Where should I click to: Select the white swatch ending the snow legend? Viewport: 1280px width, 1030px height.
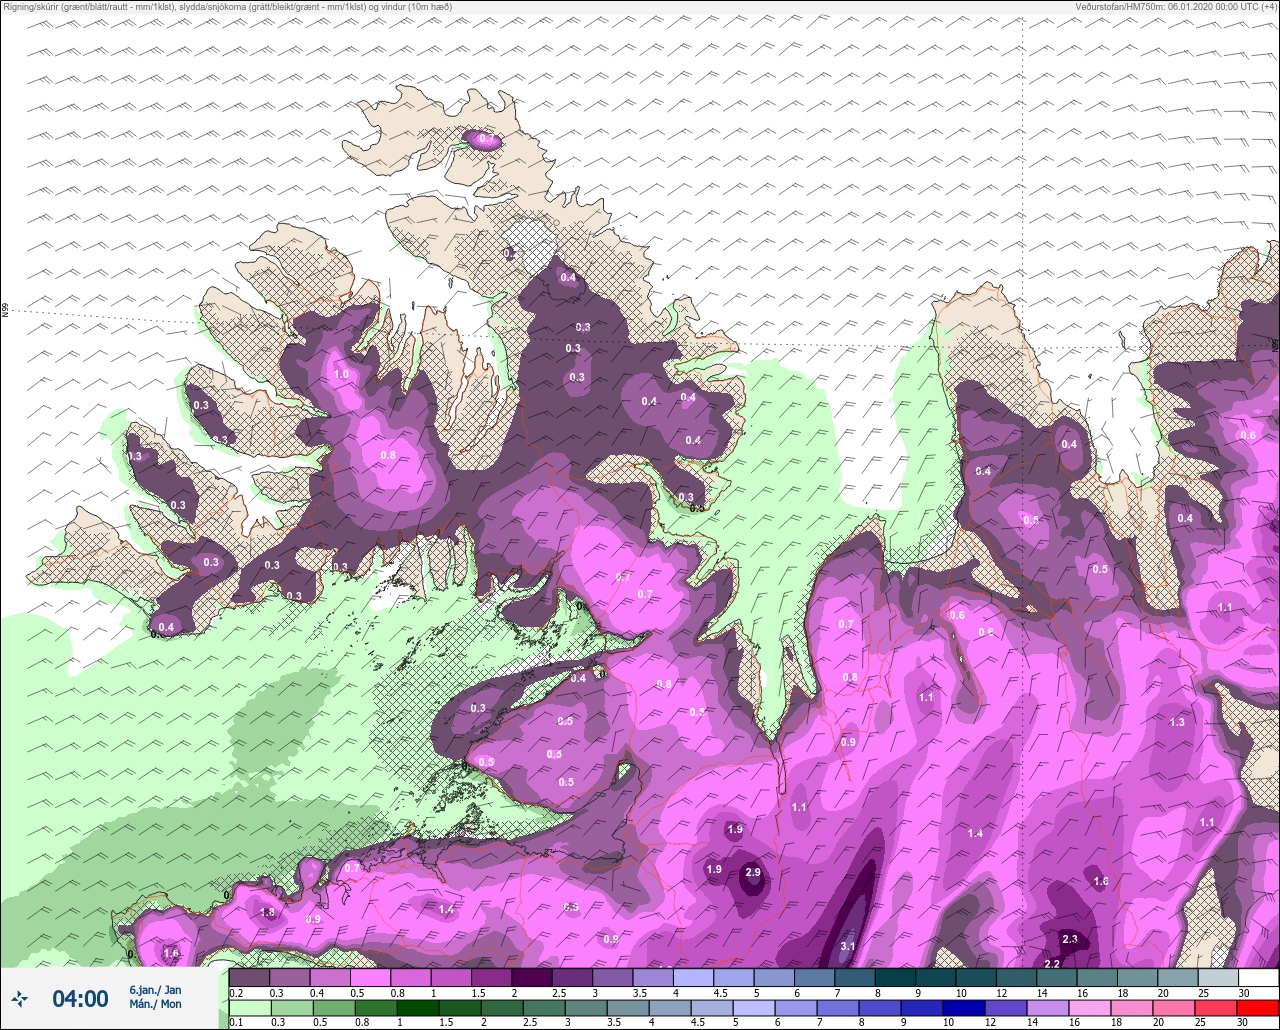(1258, 977)
